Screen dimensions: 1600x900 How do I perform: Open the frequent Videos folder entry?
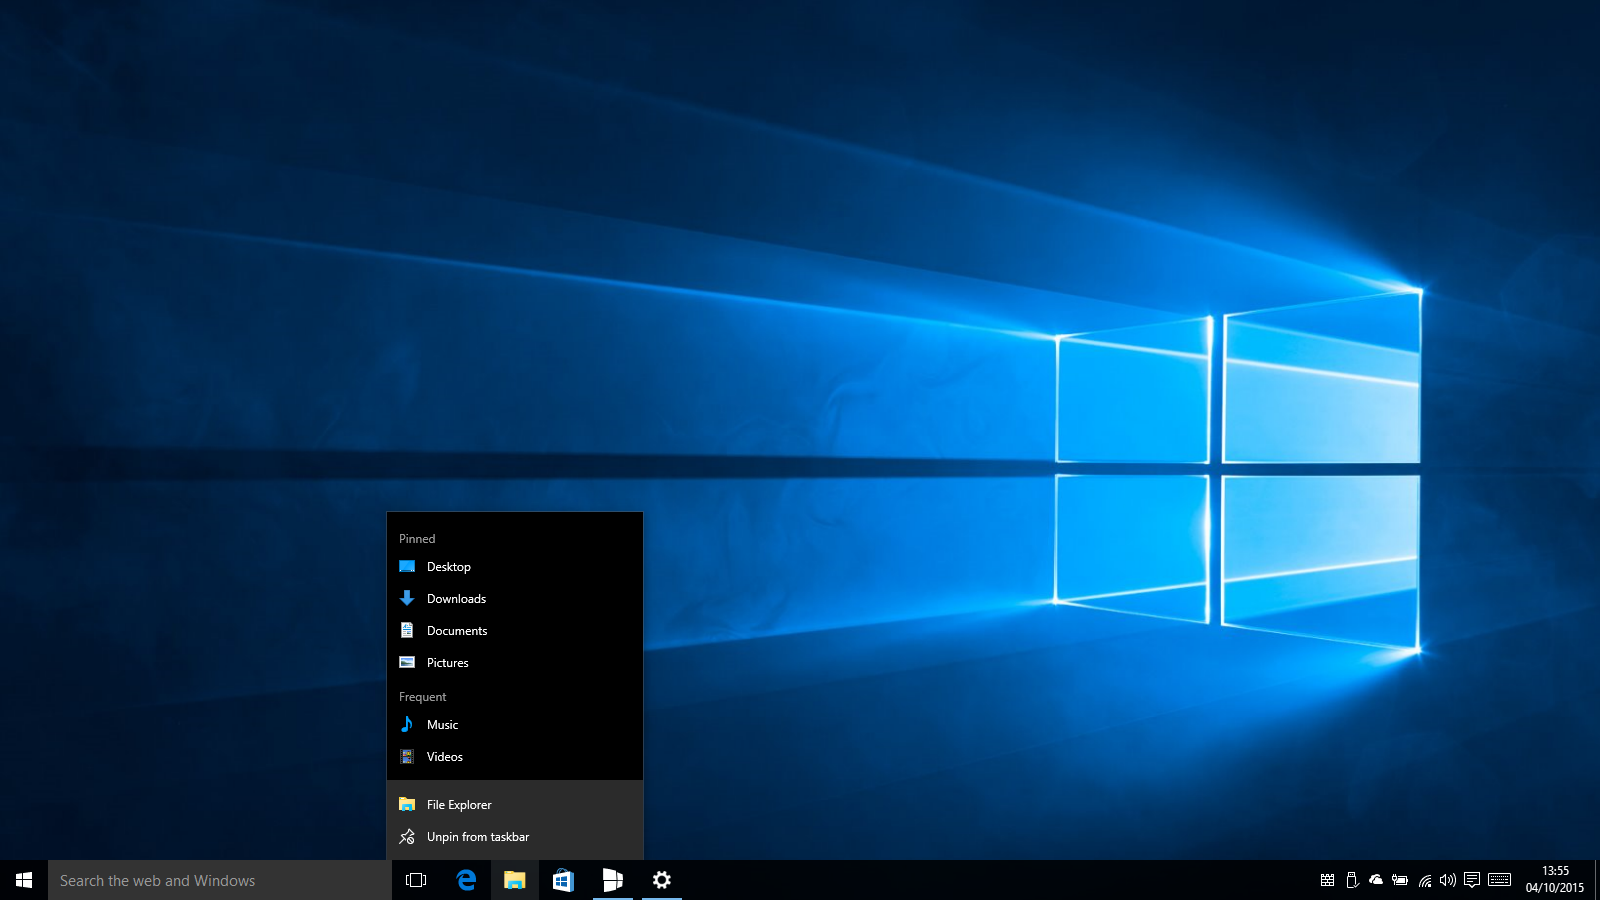(x=514, y=757)
